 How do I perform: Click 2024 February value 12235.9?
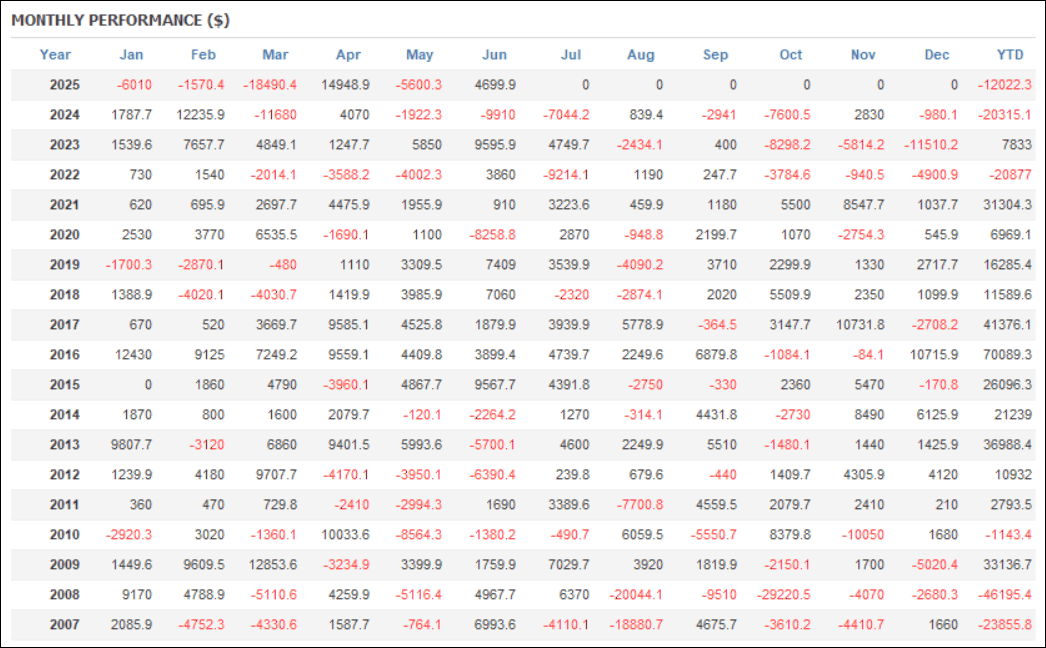(x=200, y=115)
